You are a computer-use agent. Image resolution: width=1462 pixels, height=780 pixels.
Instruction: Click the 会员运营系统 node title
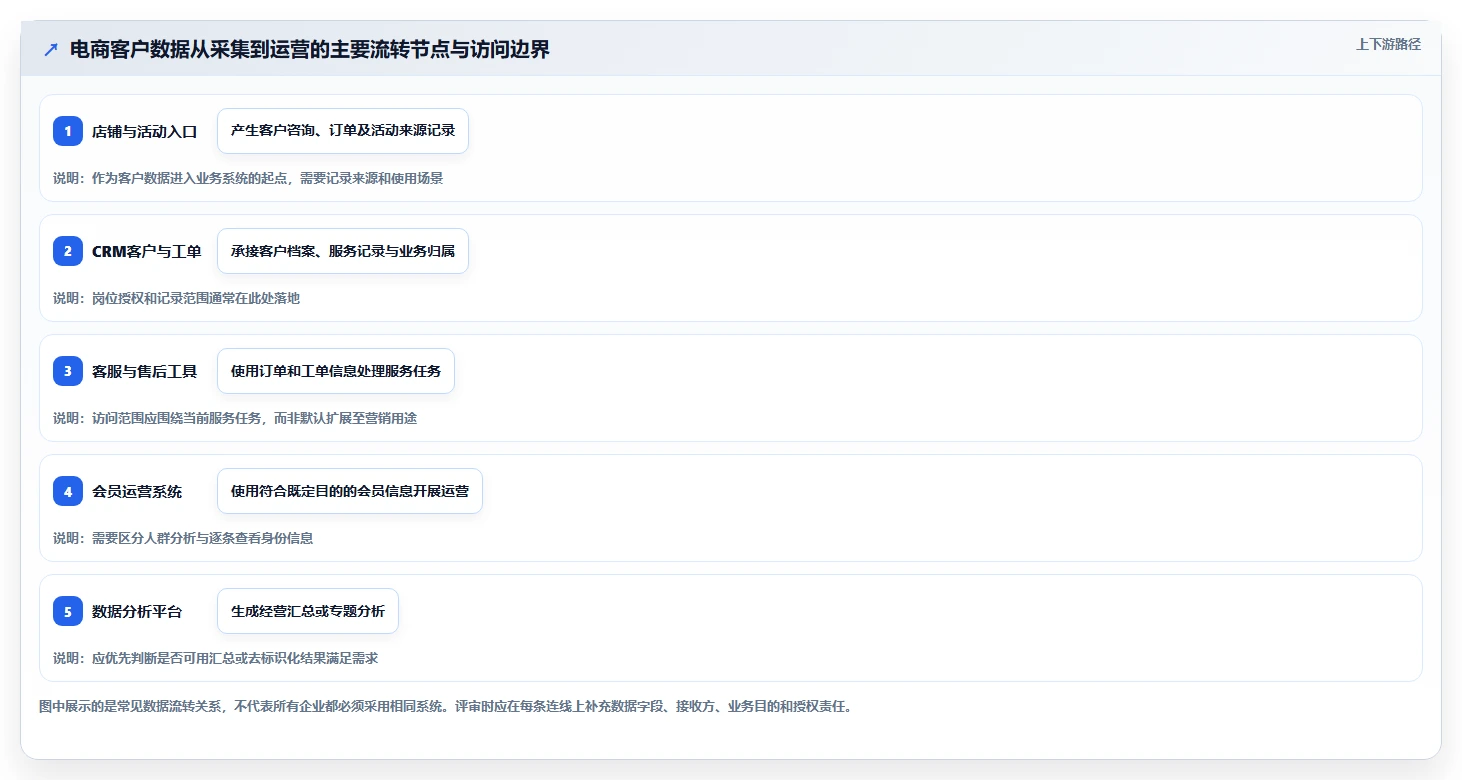137,491
